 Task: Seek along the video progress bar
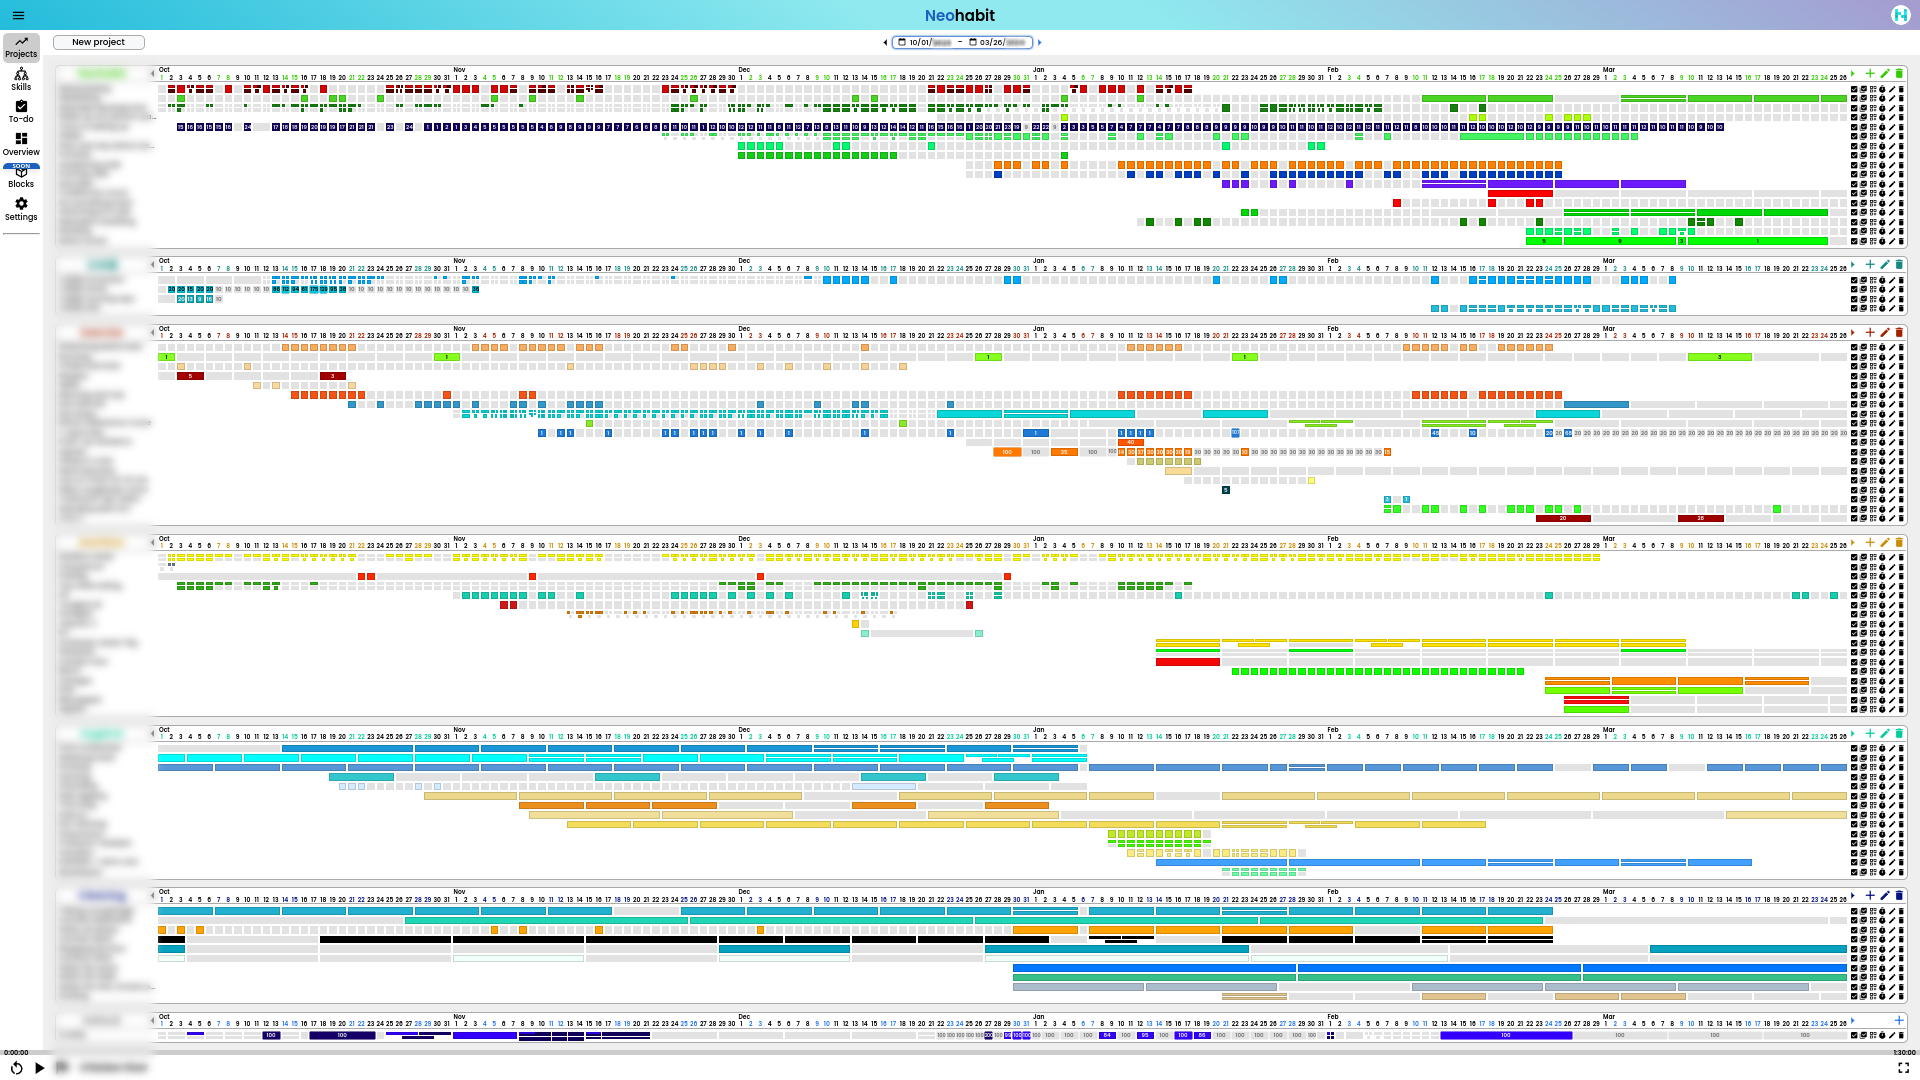[x=960, y=1052]
